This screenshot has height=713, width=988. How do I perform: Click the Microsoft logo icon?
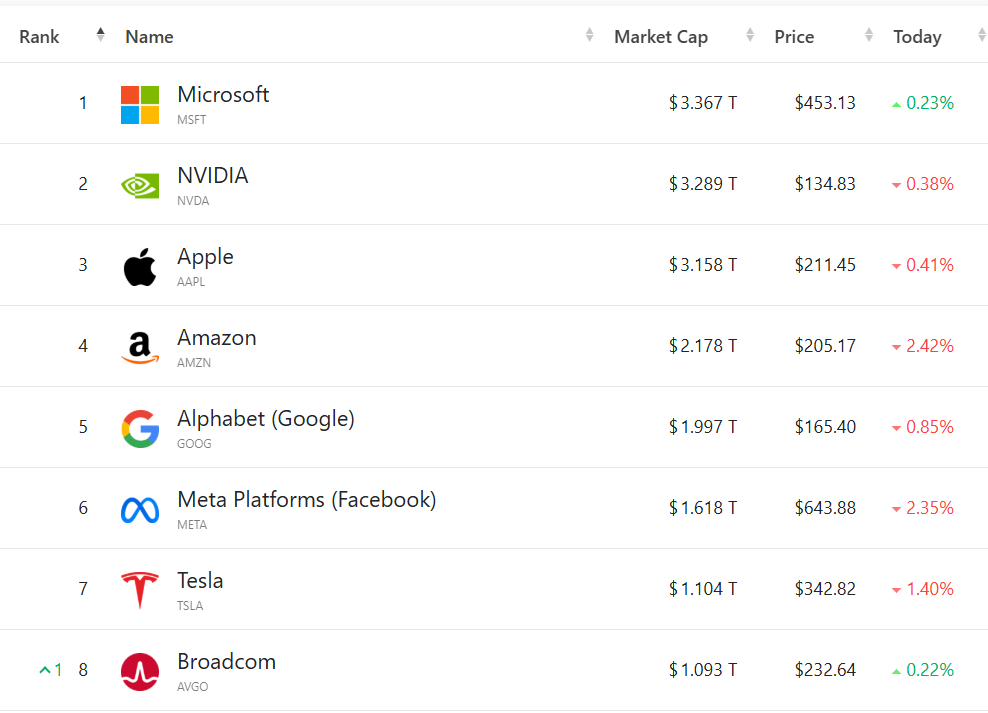(x=140, y=104)
